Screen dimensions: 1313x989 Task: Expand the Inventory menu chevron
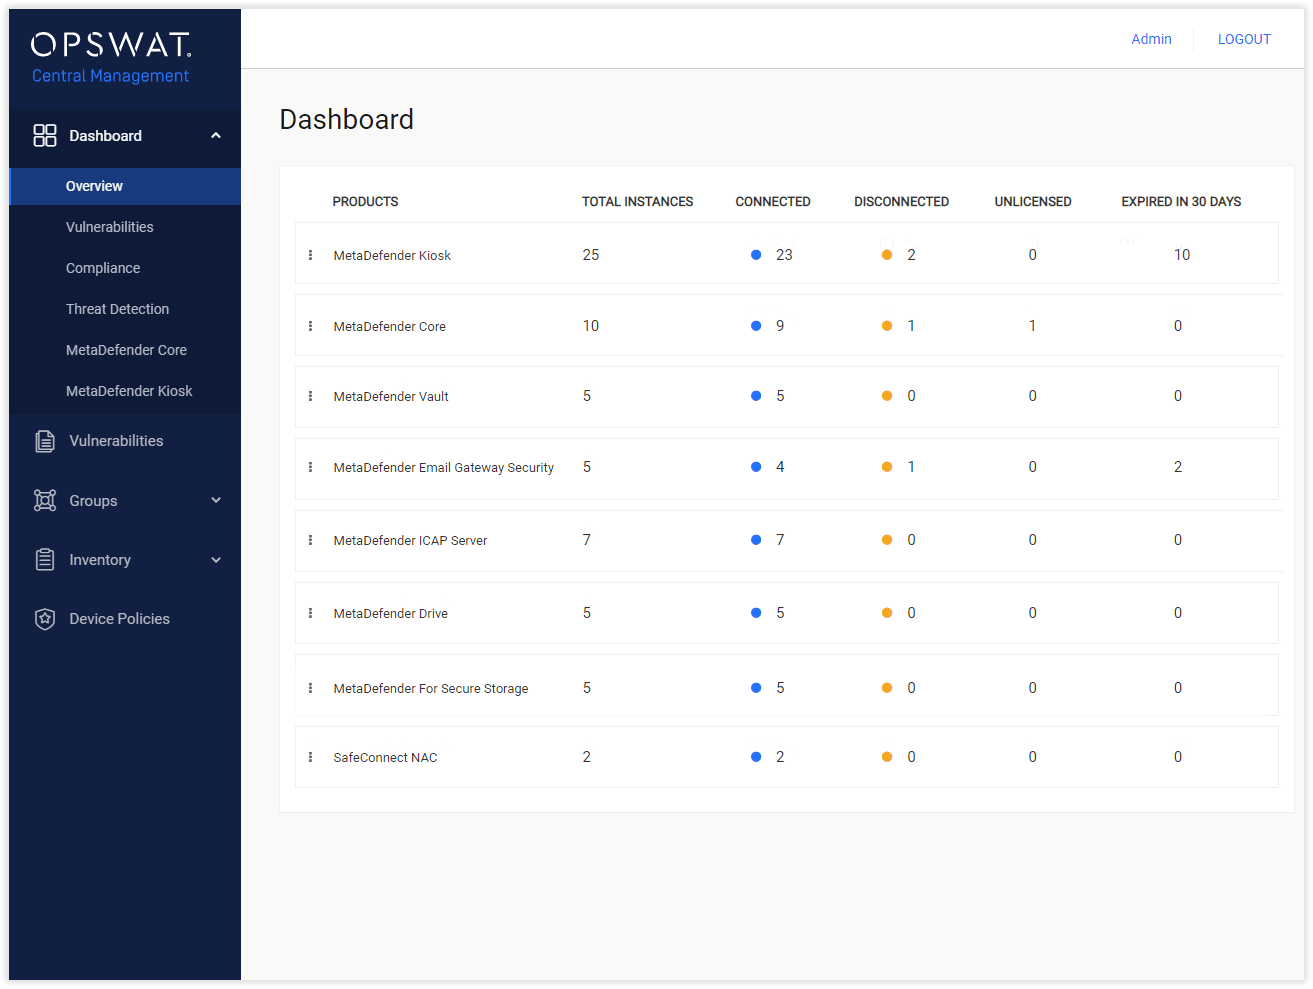pos(216,560)
